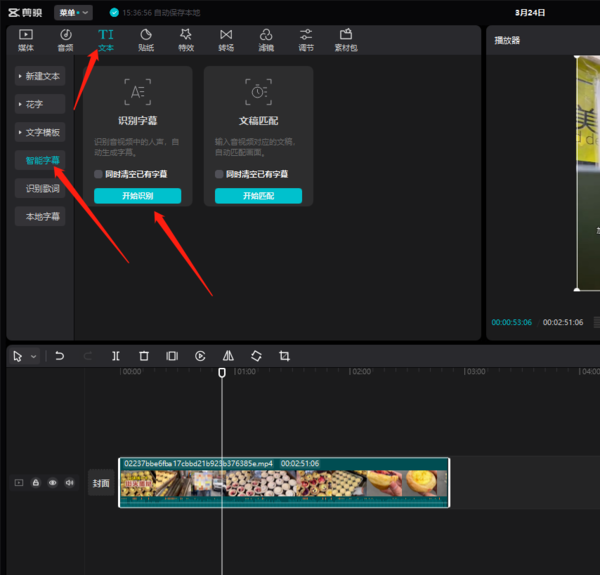Screen dimensions: 600x575
Task: Click the mirror flip icon in timeline toolbar
Action: tap(228, 356)
